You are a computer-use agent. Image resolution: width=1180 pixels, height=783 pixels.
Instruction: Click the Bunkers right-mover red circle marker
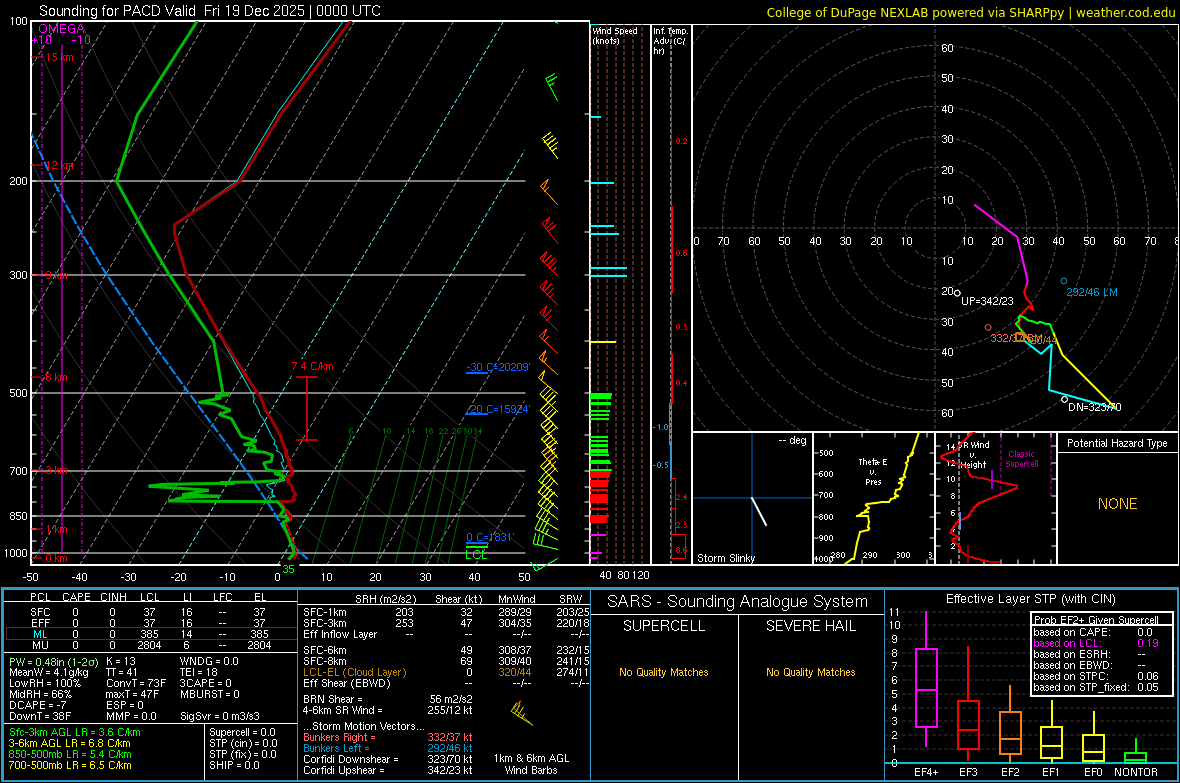tap(988, 328)
